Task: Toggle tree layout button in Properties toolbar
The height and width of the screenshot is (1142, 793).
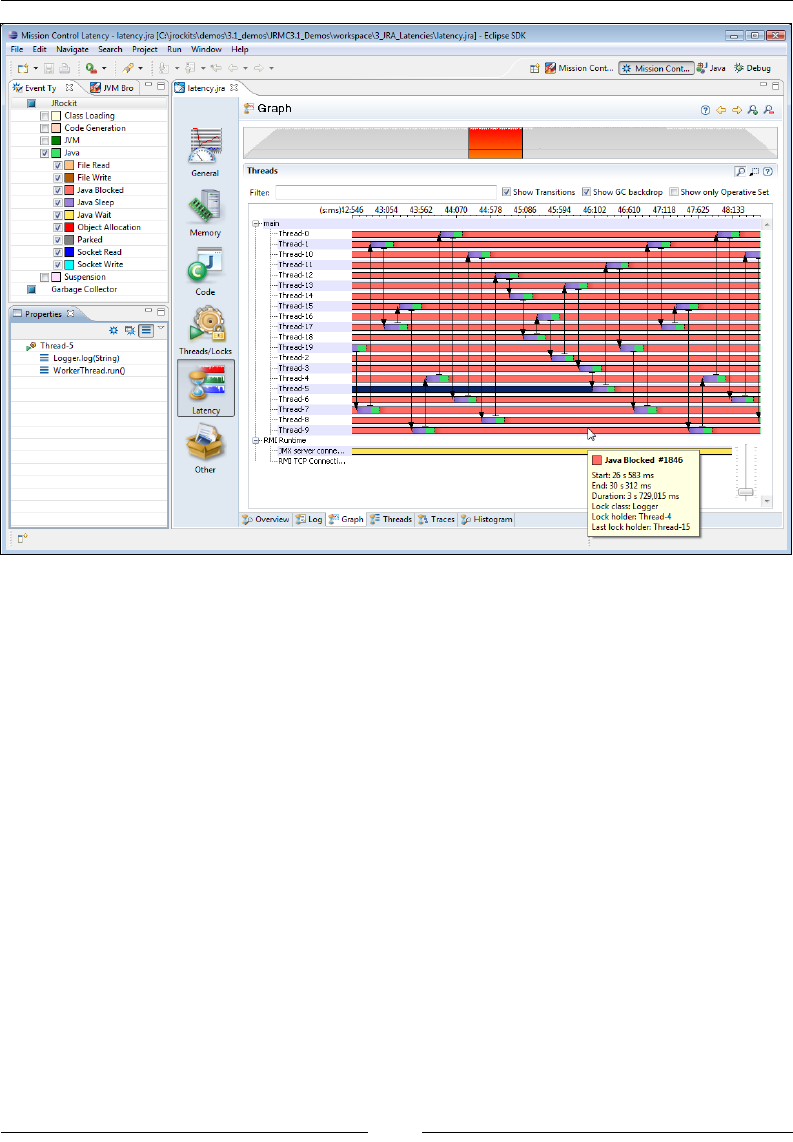Action: 146,330
